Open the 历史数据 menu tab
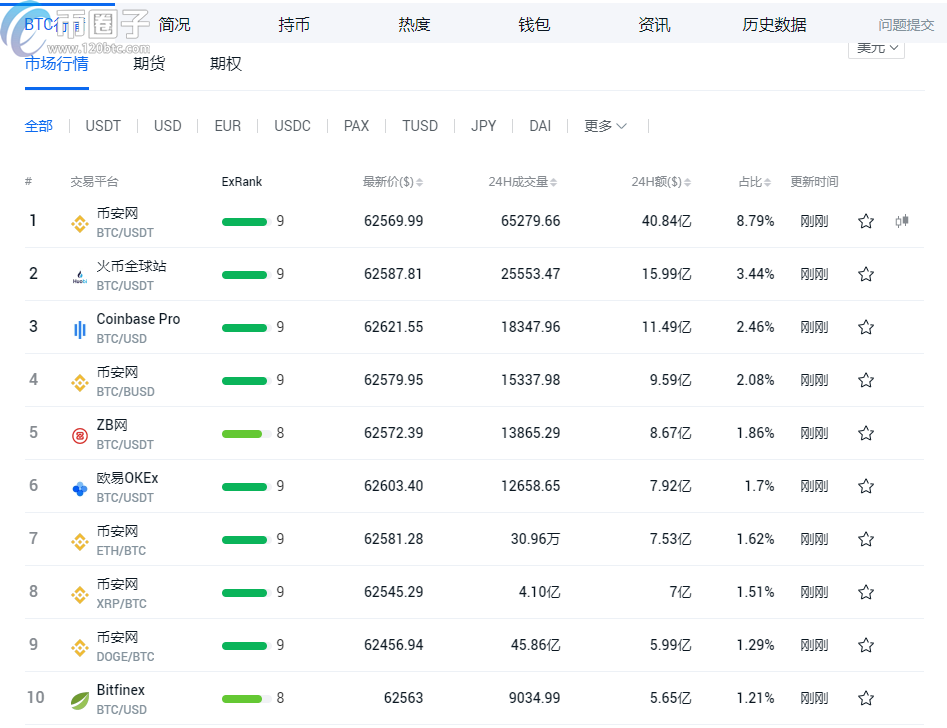This screenshot has width=947, height=728. pyautogui.click(x=774, y=25)
